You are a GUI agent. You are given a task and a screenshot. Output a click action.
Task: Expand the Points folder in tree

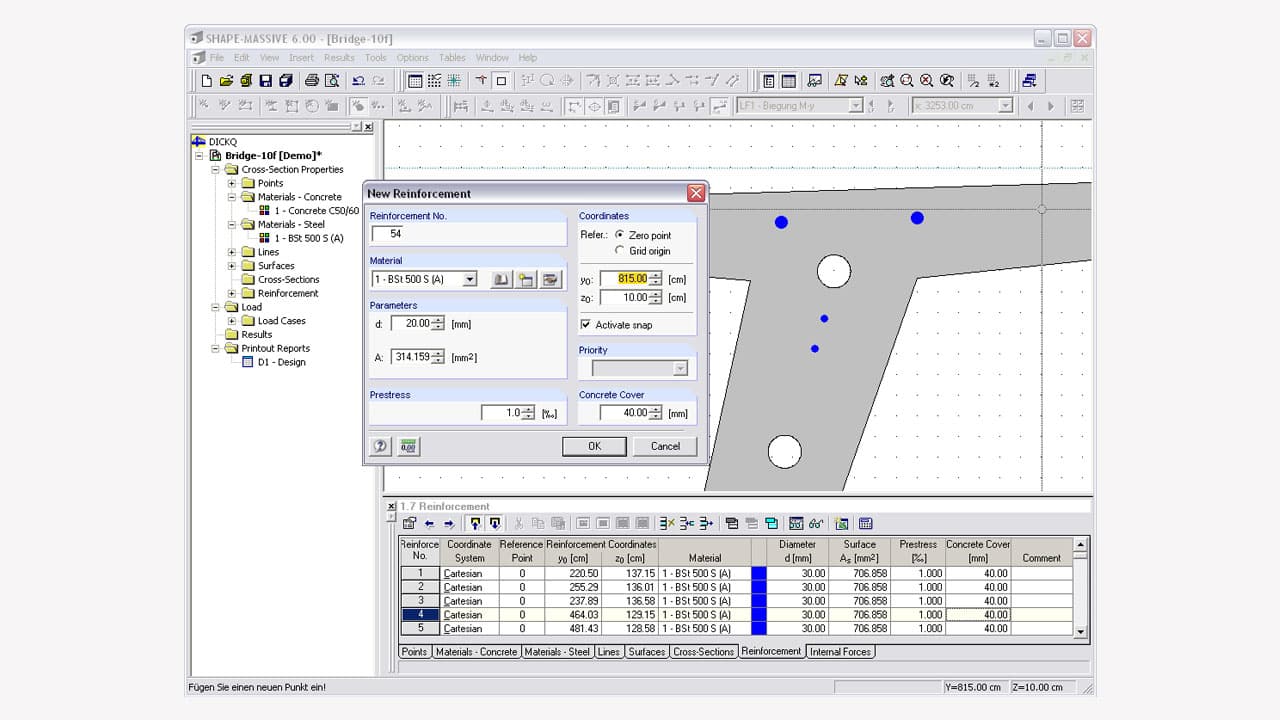232,183
